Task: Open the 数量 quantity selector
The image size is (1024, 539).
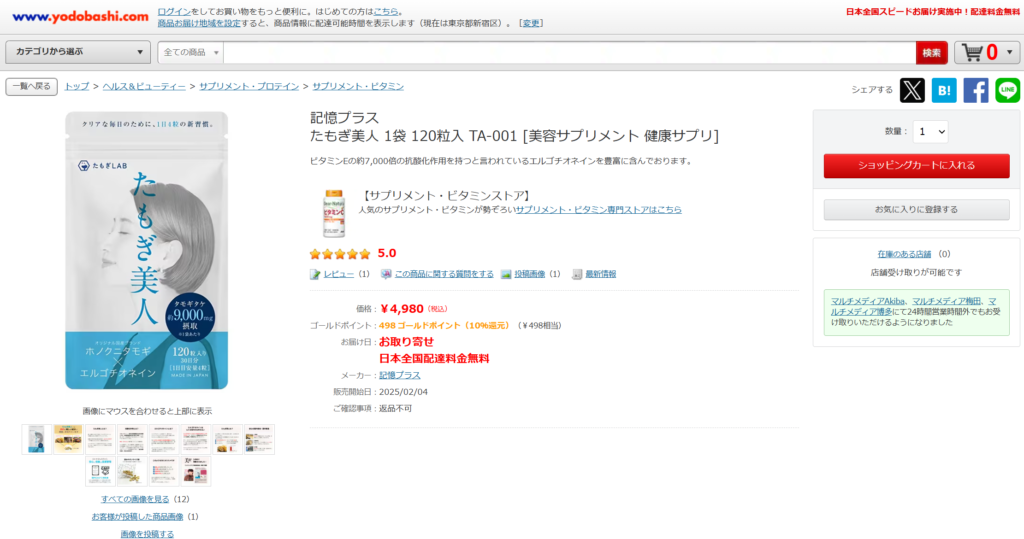Action: click(x=930, y=131)
